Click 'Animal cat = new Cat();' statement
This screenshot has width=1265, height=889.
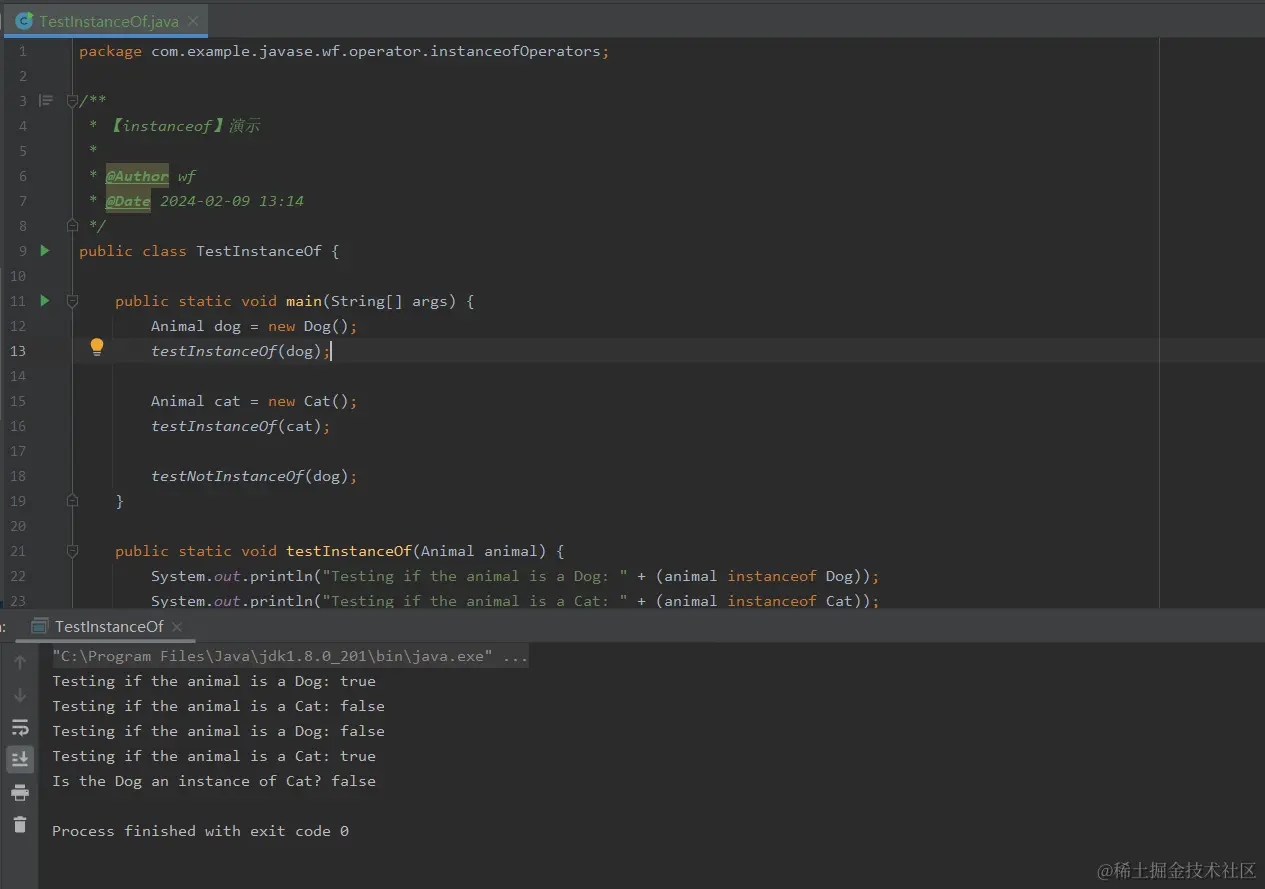tap(254, 401)
